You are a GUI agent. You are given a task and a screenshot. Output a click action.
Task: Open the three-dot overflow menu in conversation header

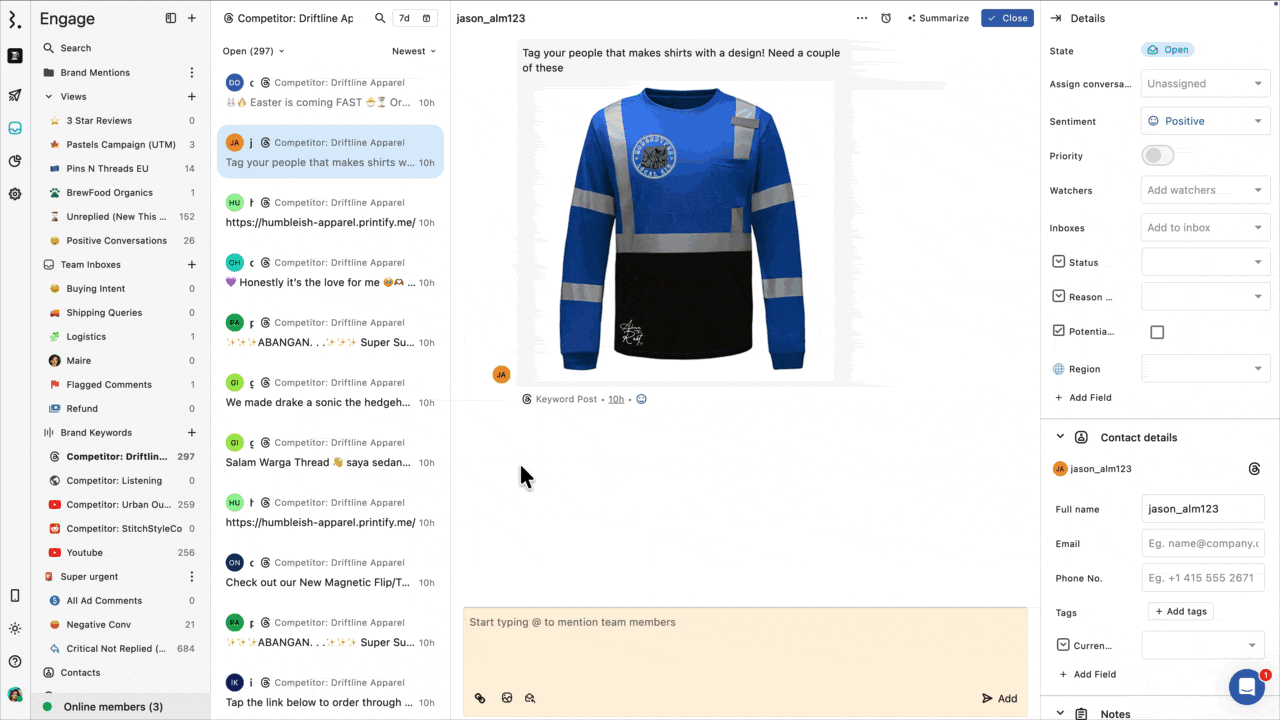tap(861, 18)
